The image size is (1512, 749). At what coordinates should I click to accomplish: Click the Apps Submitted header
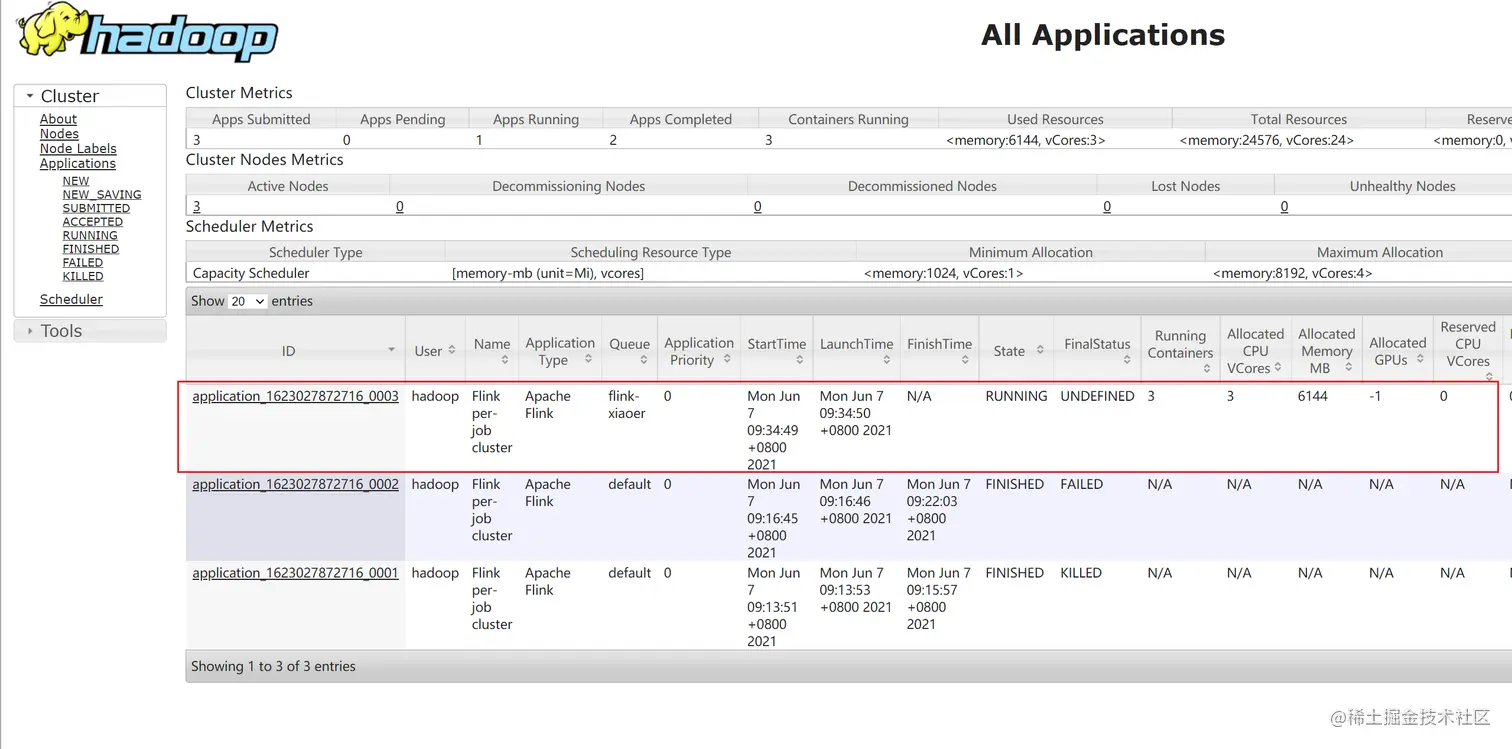click(x=261, y=119)
